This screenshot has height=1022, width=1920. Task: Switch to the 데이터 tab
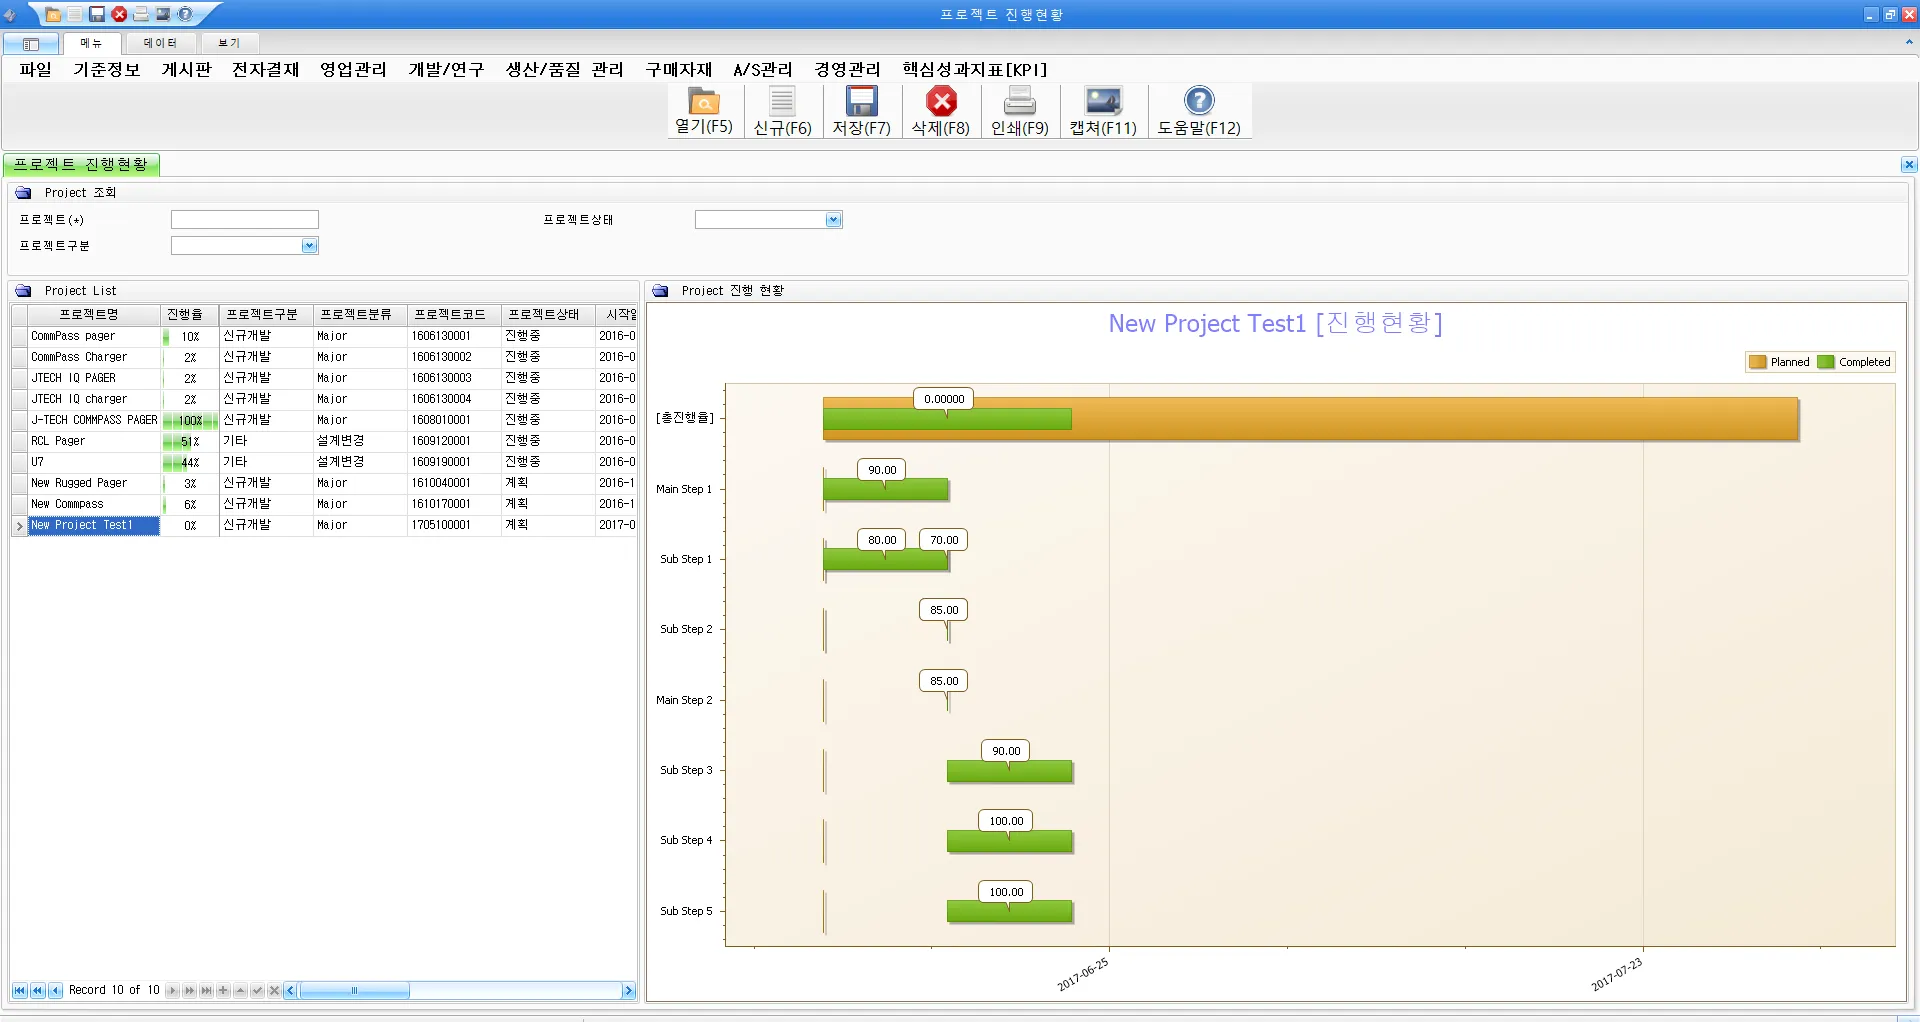pyautogui.click(x=160, y=43)
